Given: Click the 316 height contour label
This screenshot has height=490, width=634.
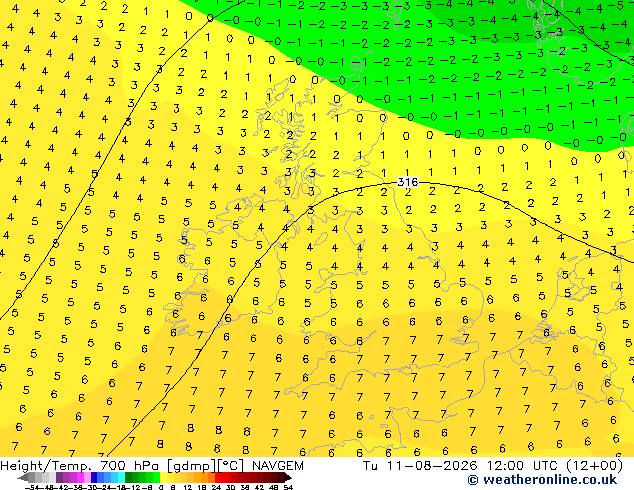Looking at the screenshot, I should (x=408, y=182).
